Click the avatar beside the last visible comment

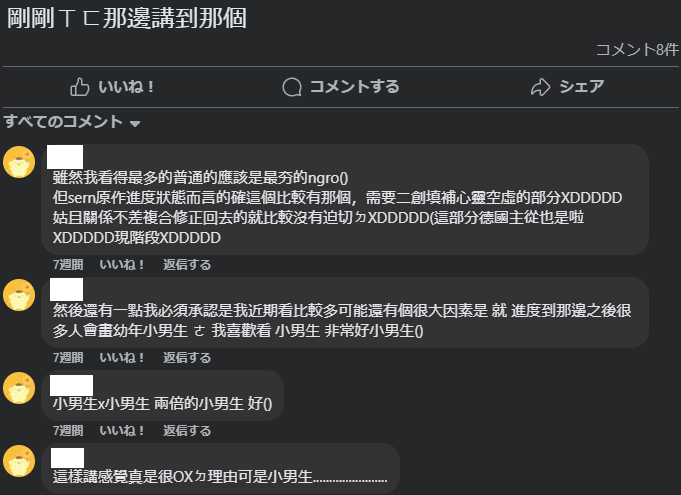tap(19, 461)
